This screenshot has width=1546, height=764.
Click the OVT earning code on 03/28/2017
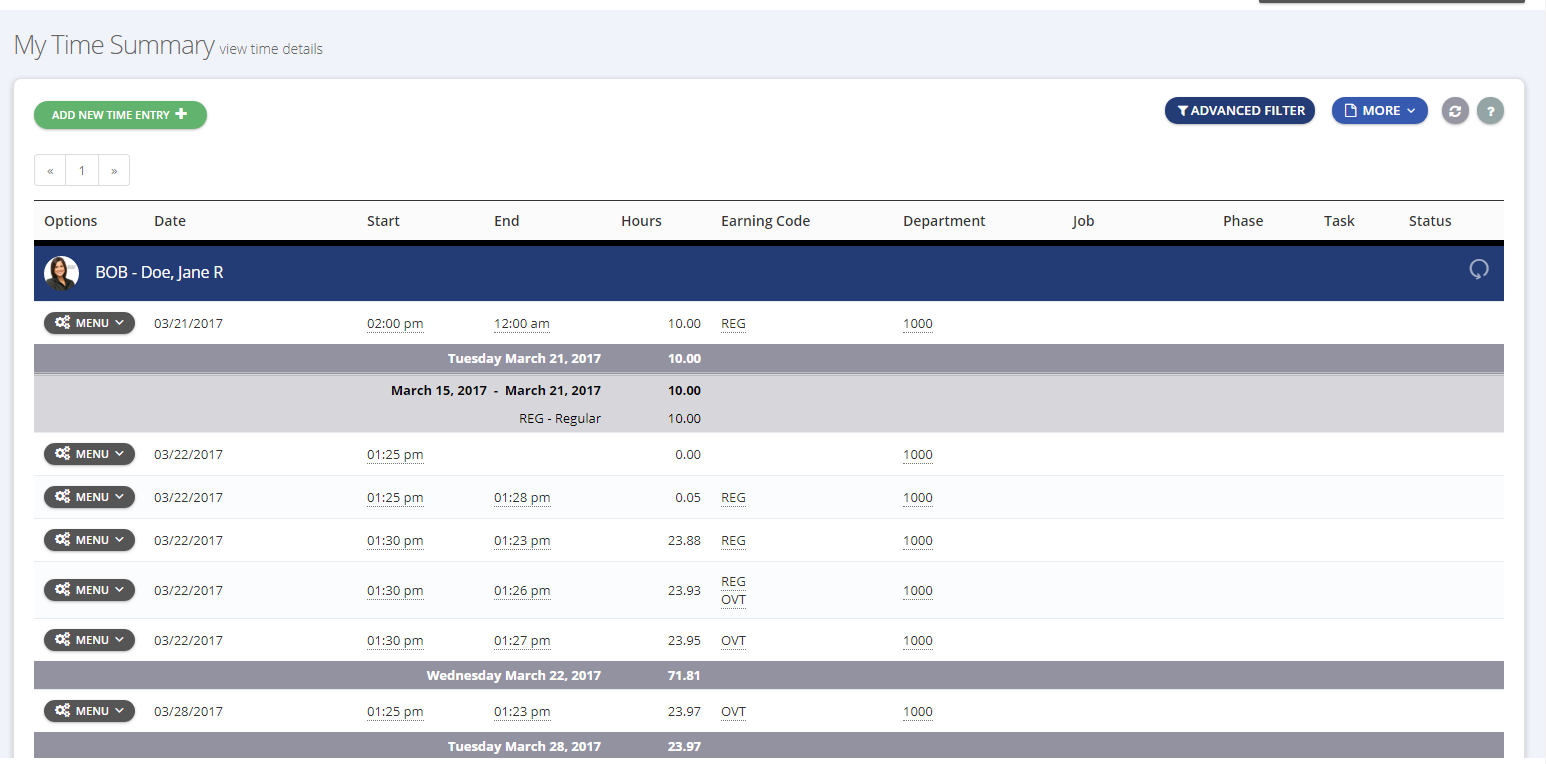(x=733, y=712)
